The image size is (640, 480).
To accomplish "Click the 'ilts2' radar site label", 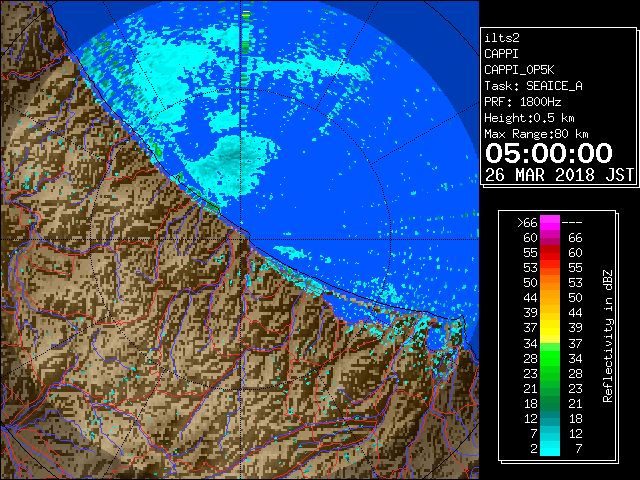I will (502, 38).
